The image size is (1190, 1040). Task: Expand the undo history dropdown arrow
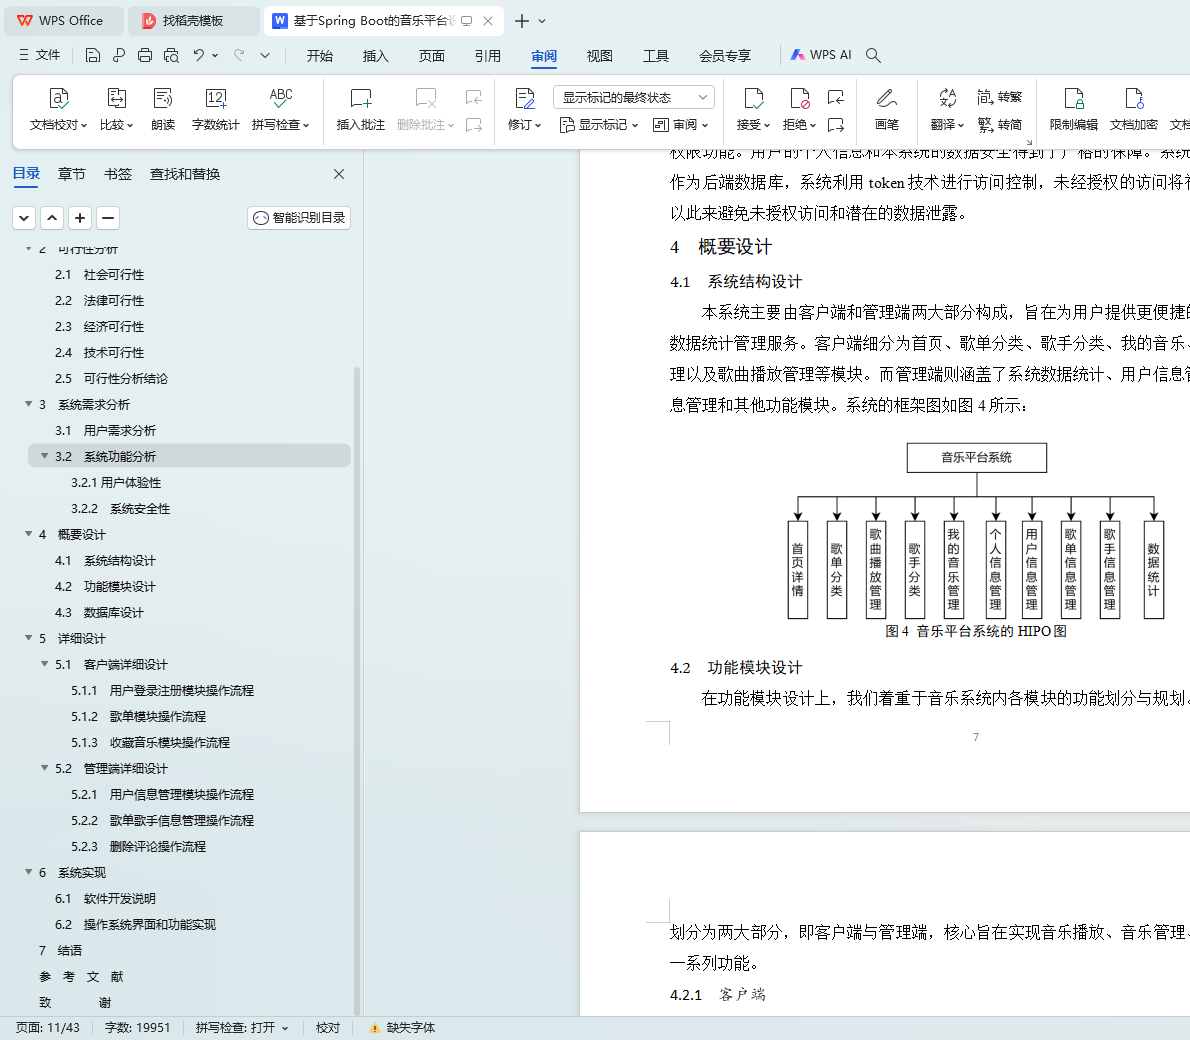[216, 55]
